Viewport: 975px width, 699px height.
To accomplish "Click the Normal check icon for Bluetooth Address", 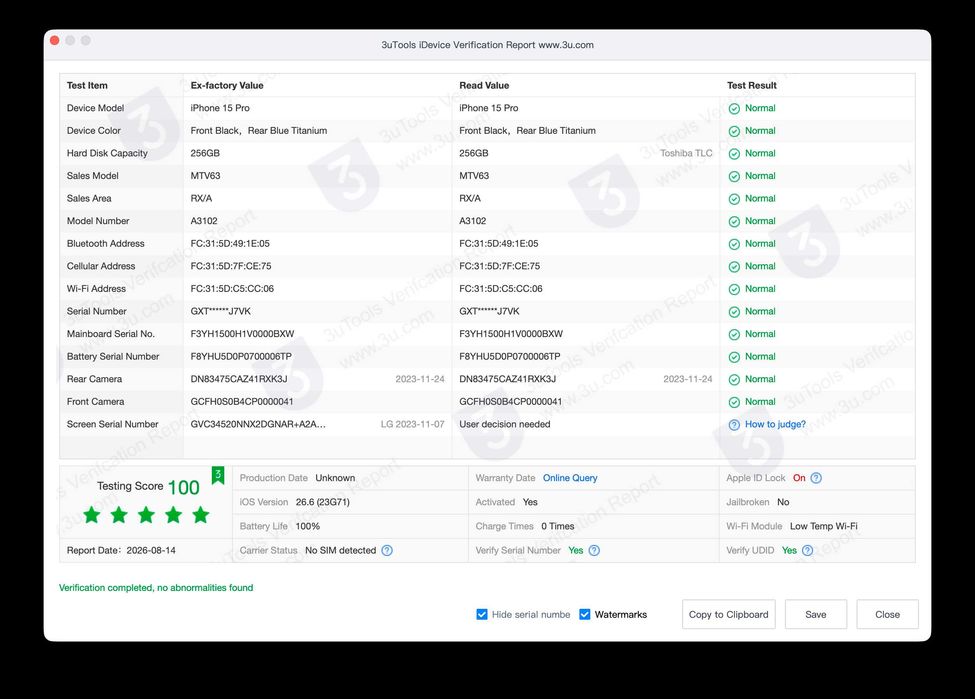I will click(x=734, y=244).
